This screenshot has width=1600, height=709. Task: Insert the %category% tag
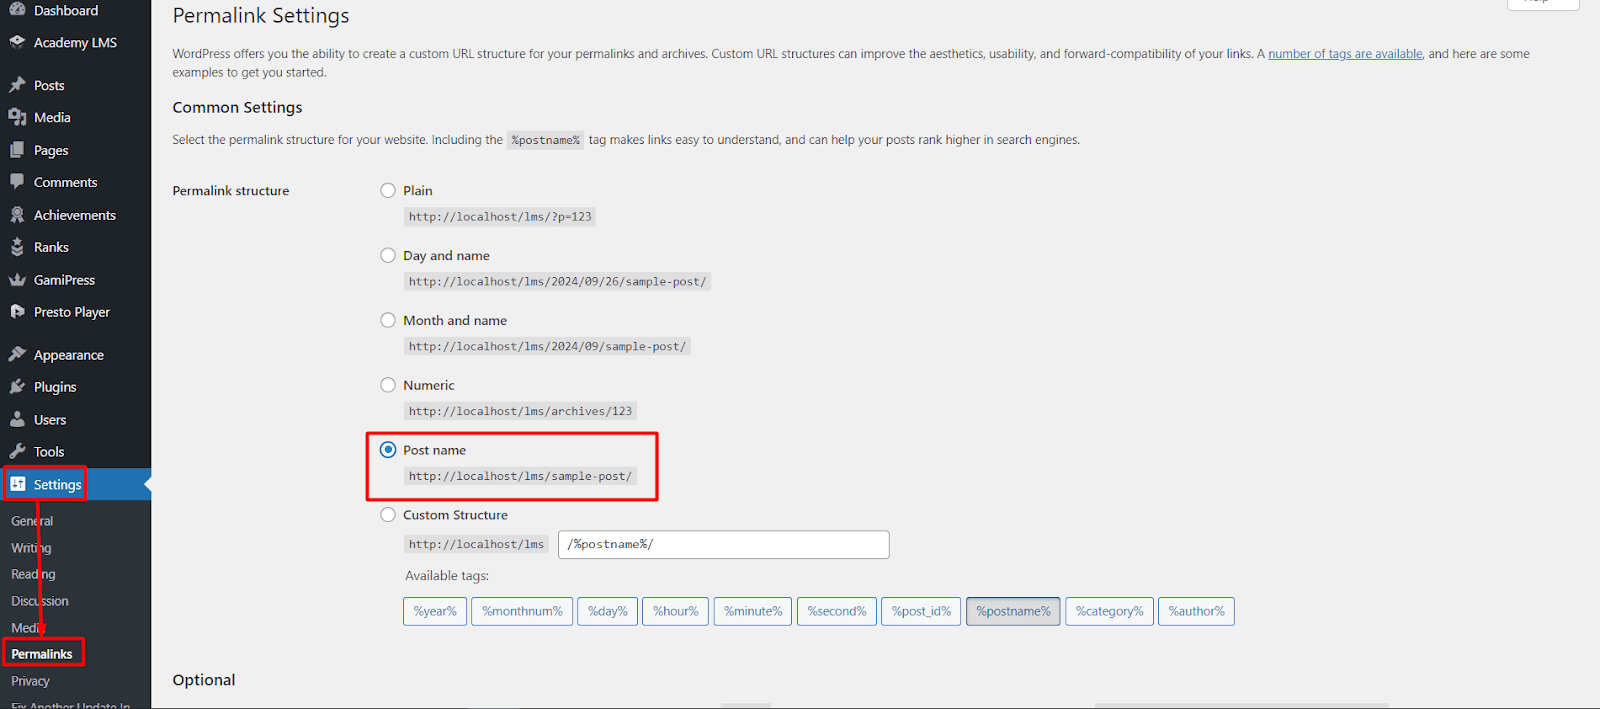1110,611
